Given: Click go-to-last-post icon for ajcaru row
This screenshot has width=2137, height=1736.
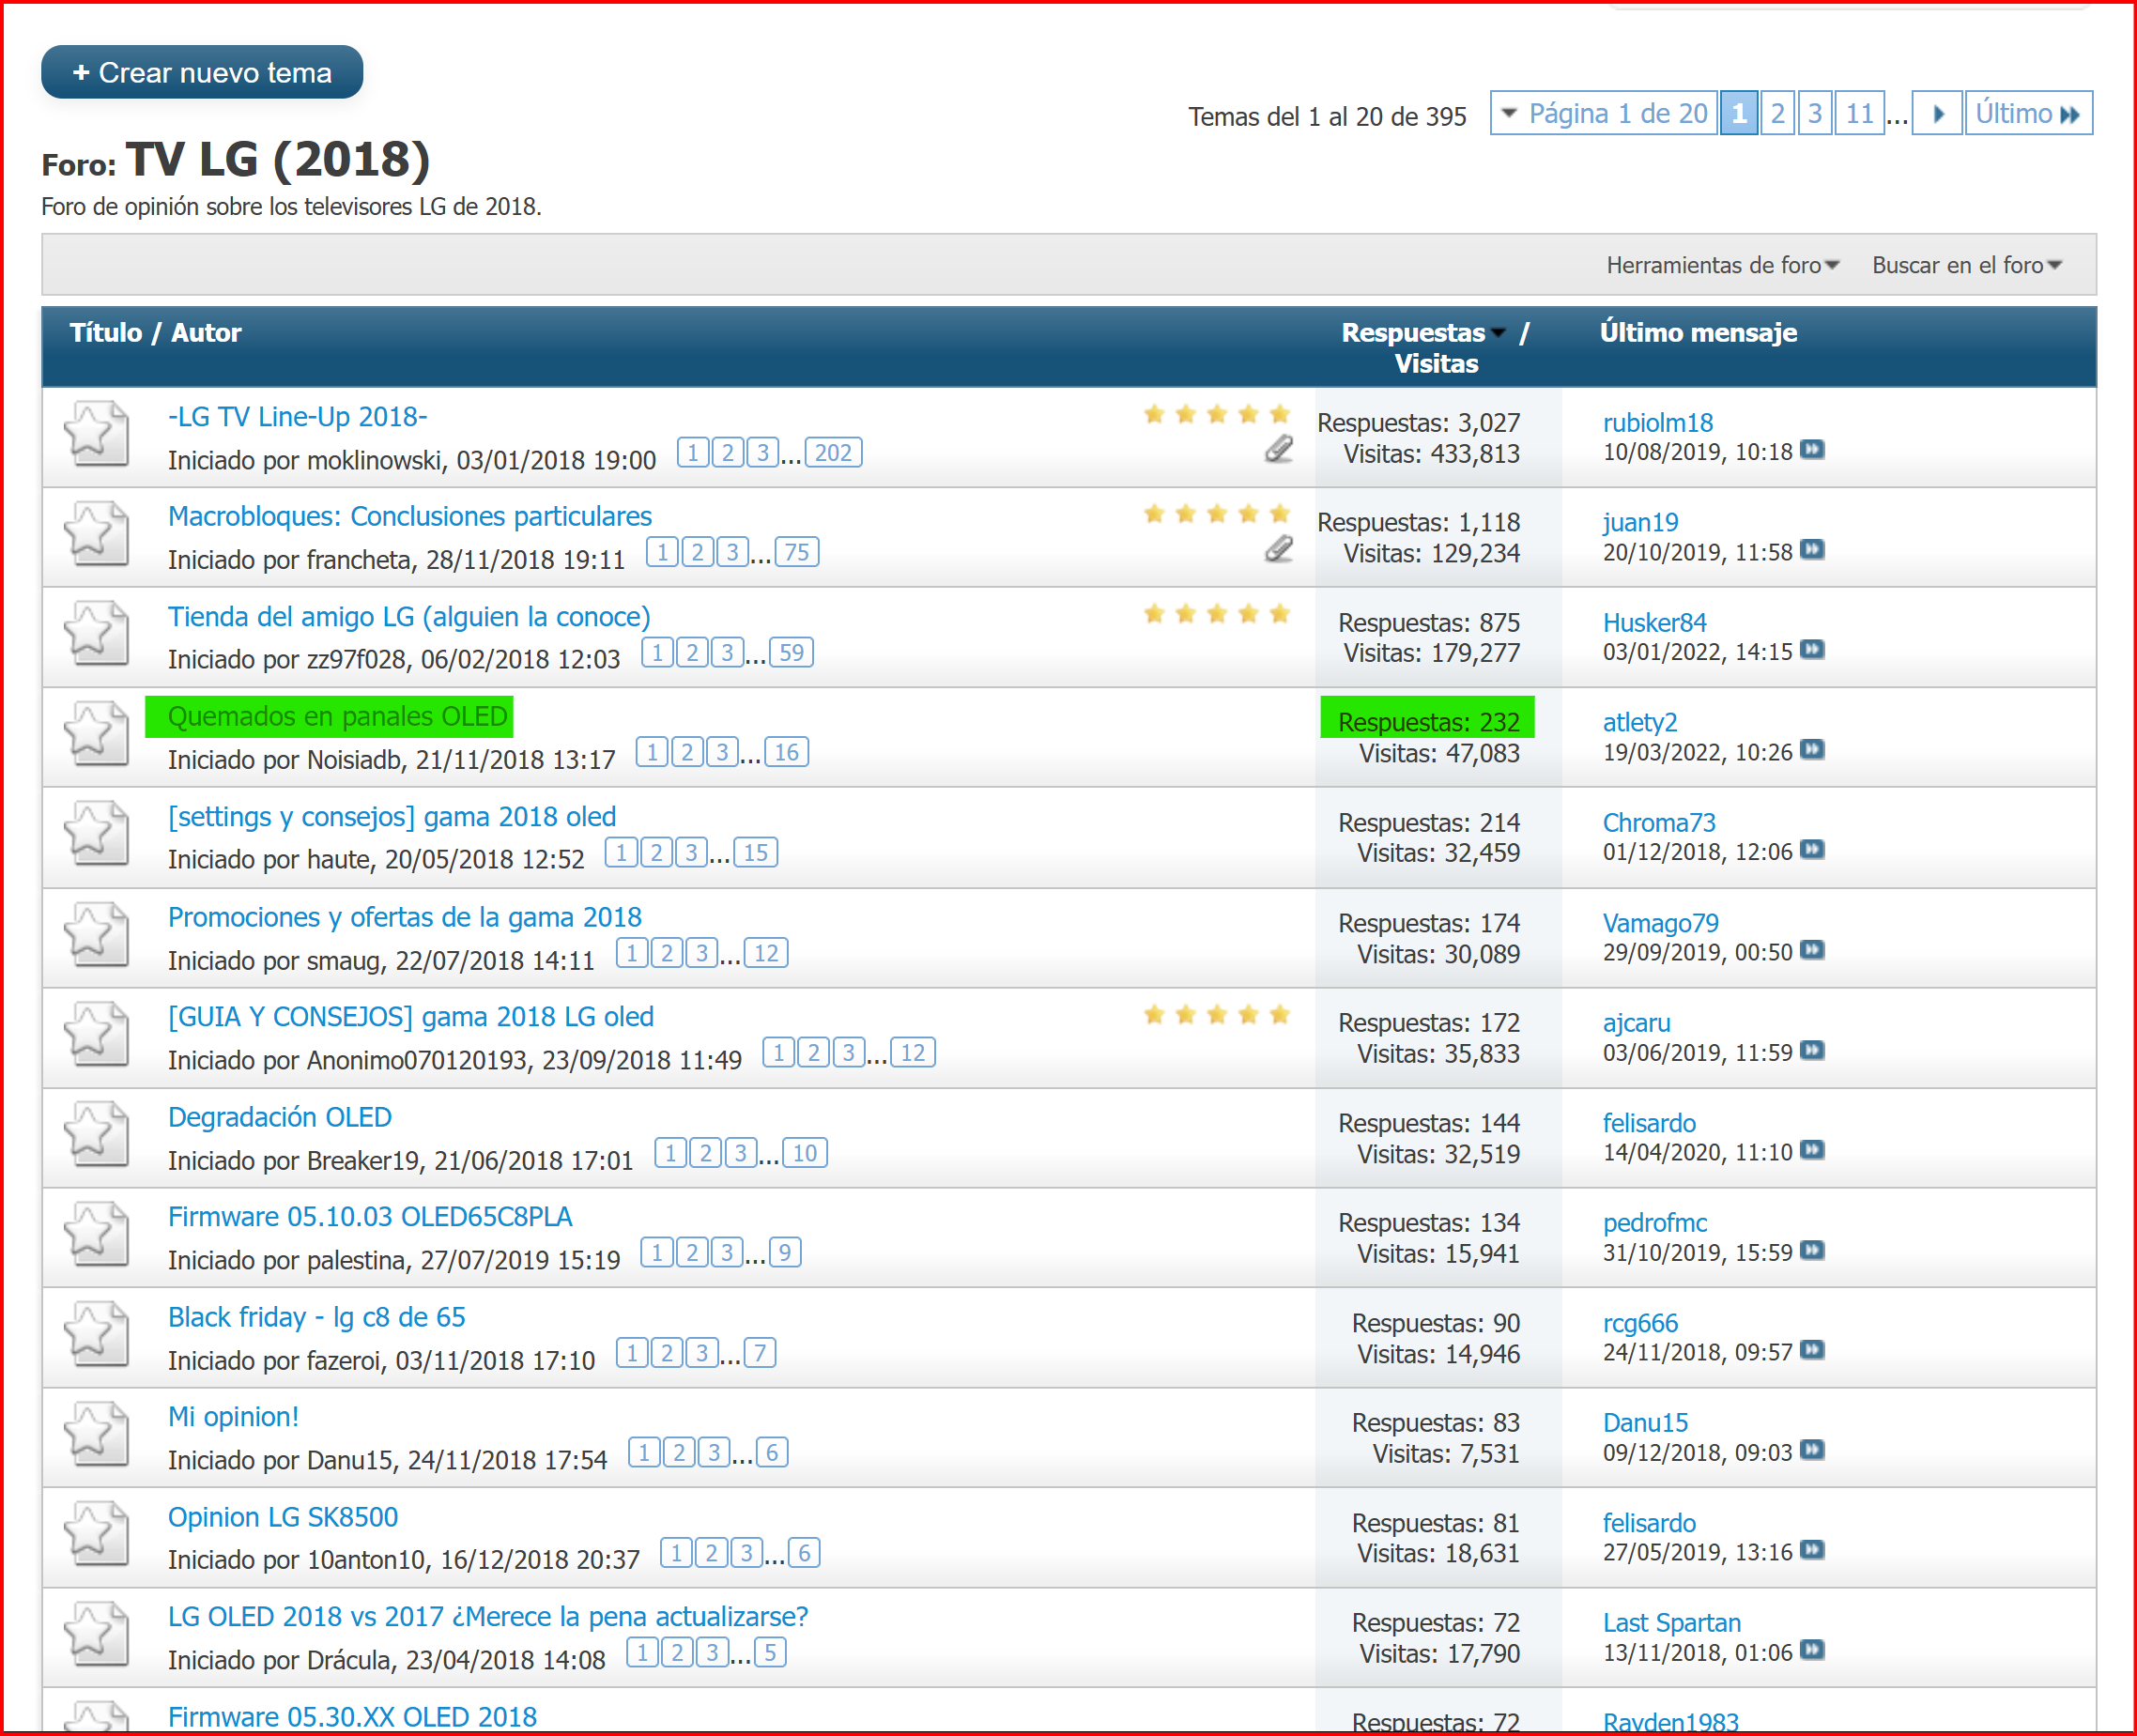Looking at the screenshot, I should point(1812,1051).
